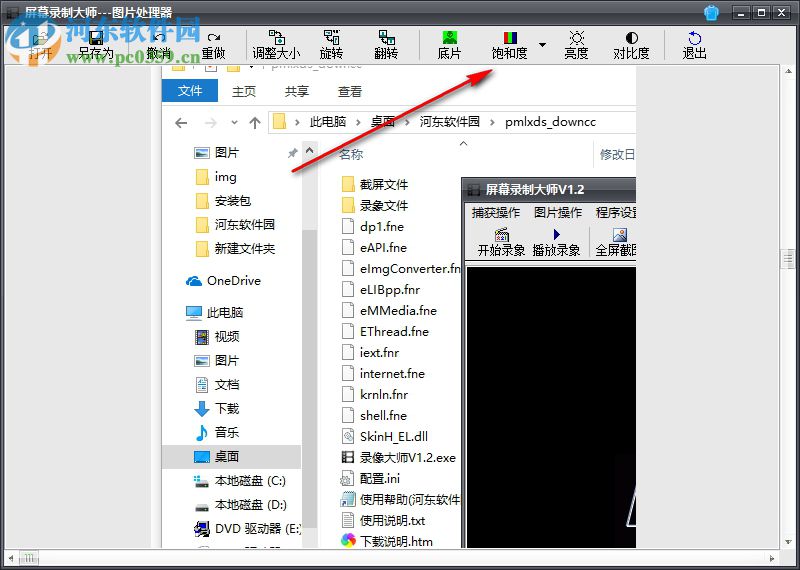Click the 对比度 contrast icon
The height and width of the screenshot is (570, 800).
pos(632,38)
